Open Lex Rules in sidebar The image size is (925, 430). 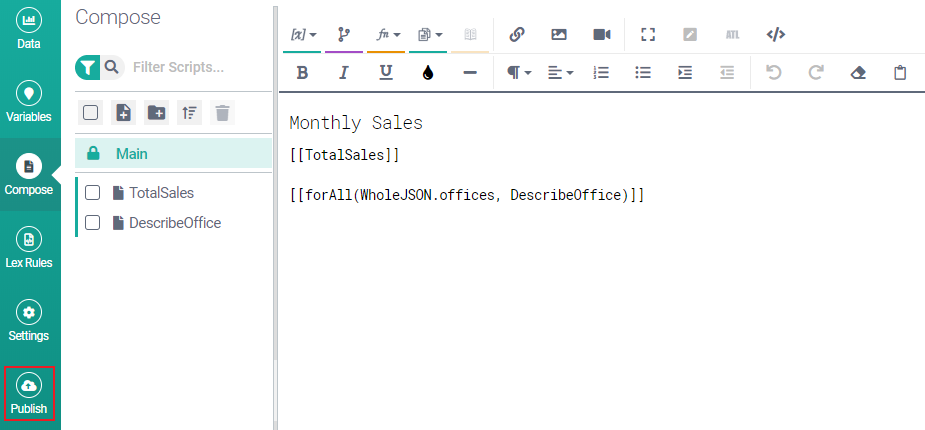[29, 248]
